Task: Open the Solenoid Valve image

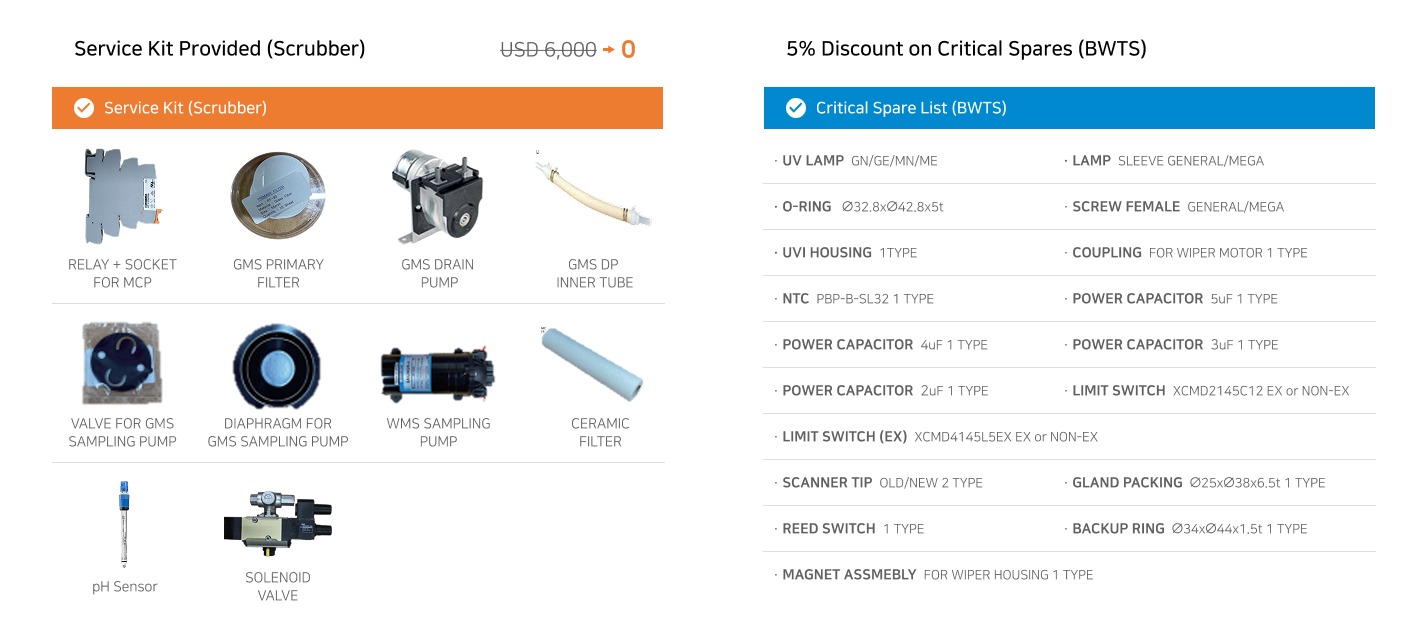Action: click(x=278, y=523)
